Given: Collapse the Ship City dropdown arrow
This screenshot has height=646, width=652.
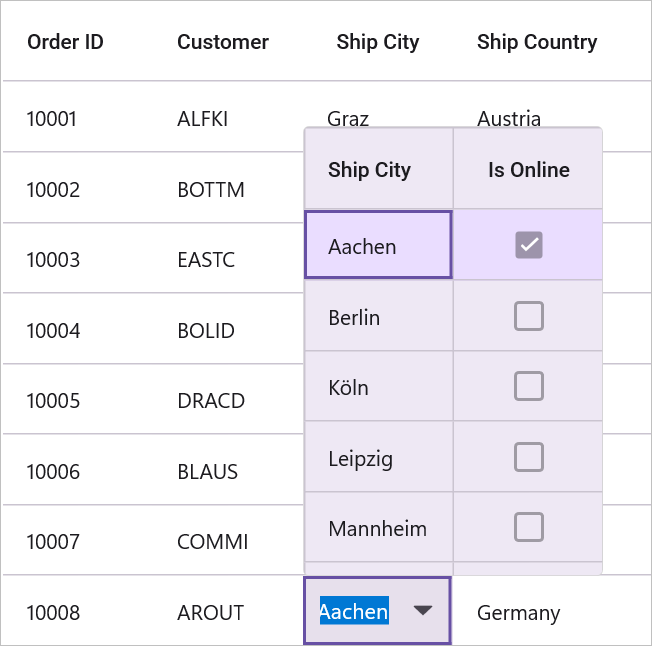Looking at the screenshot, I should point(423,610).
